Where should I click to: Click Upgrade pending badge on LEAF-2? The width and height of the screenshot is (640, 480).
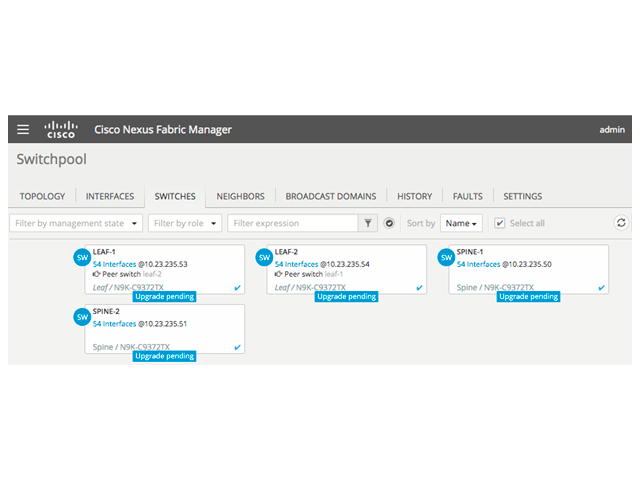(x=347, y=296)
